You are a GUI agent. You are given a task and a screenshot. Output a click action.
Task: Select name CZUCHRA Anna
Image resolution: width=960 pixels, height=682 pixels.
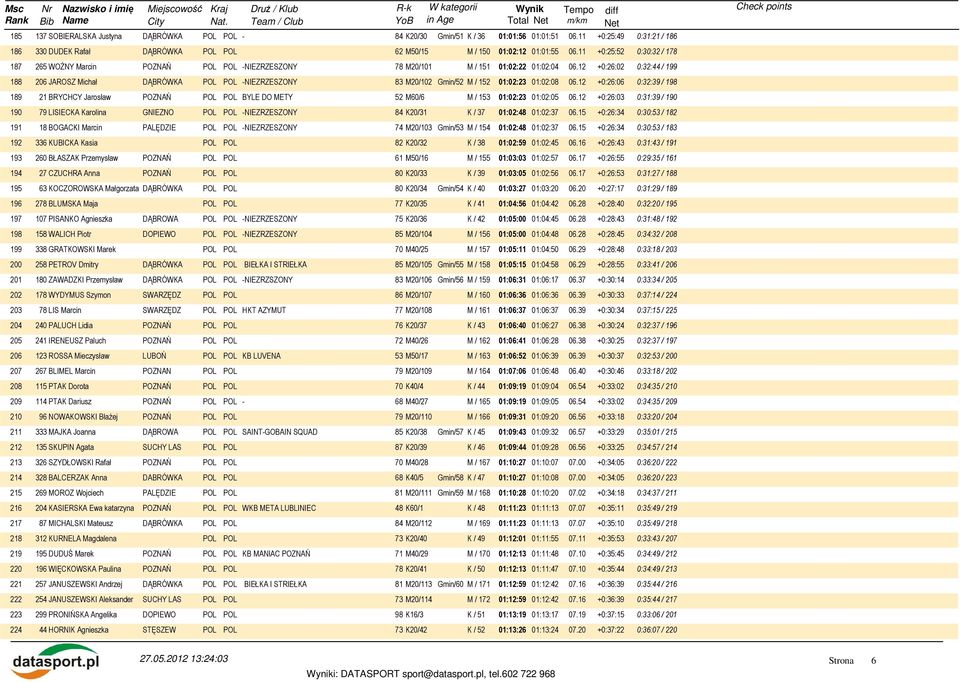(74, 174)
